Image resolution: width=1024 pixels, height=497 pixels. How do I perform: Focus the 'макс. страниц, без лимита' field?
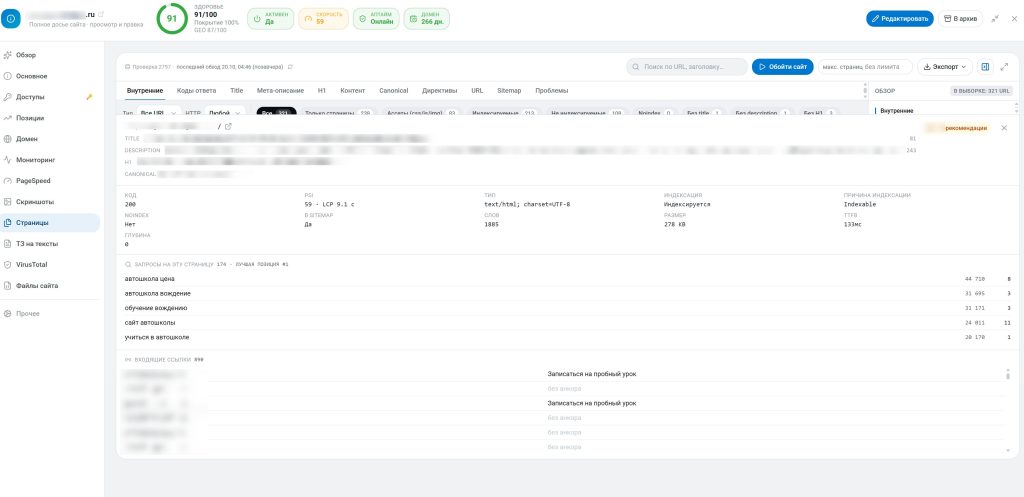click(x=865, y=67)
